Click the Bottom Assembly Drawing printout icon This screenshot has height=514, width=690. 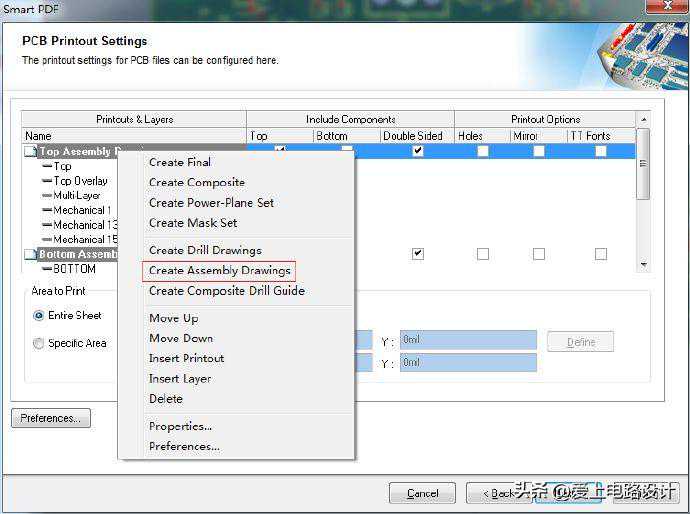(x=30, y=255)
